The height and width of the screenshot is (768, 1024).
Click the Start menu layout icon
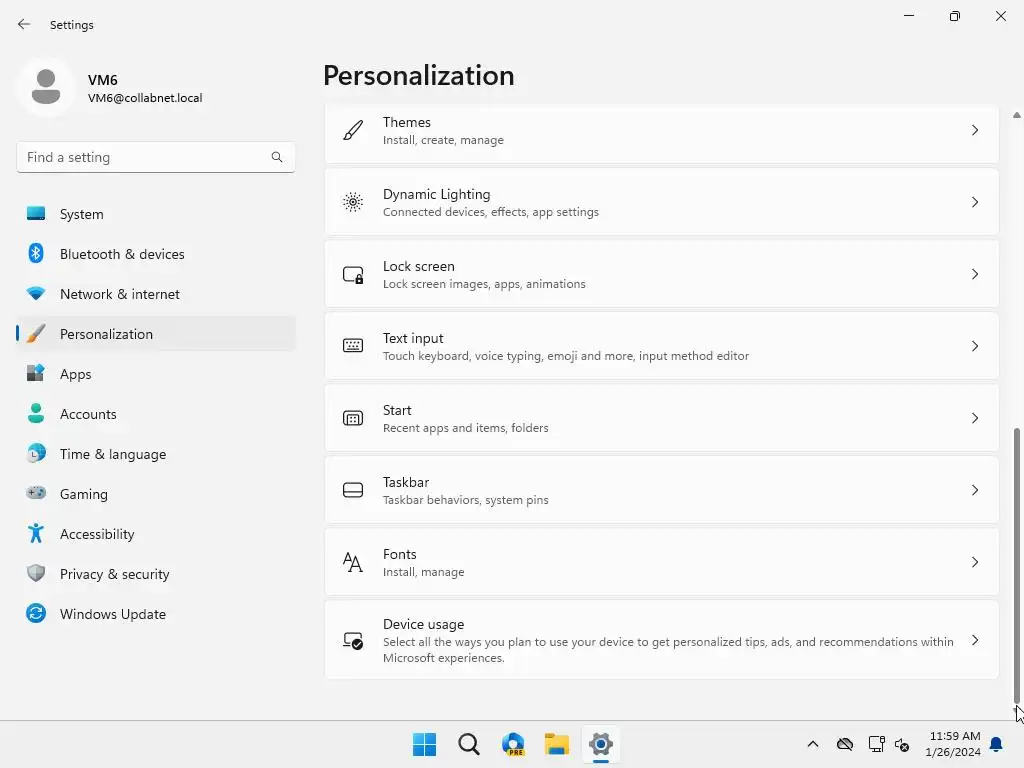click(x=353, y=418)
